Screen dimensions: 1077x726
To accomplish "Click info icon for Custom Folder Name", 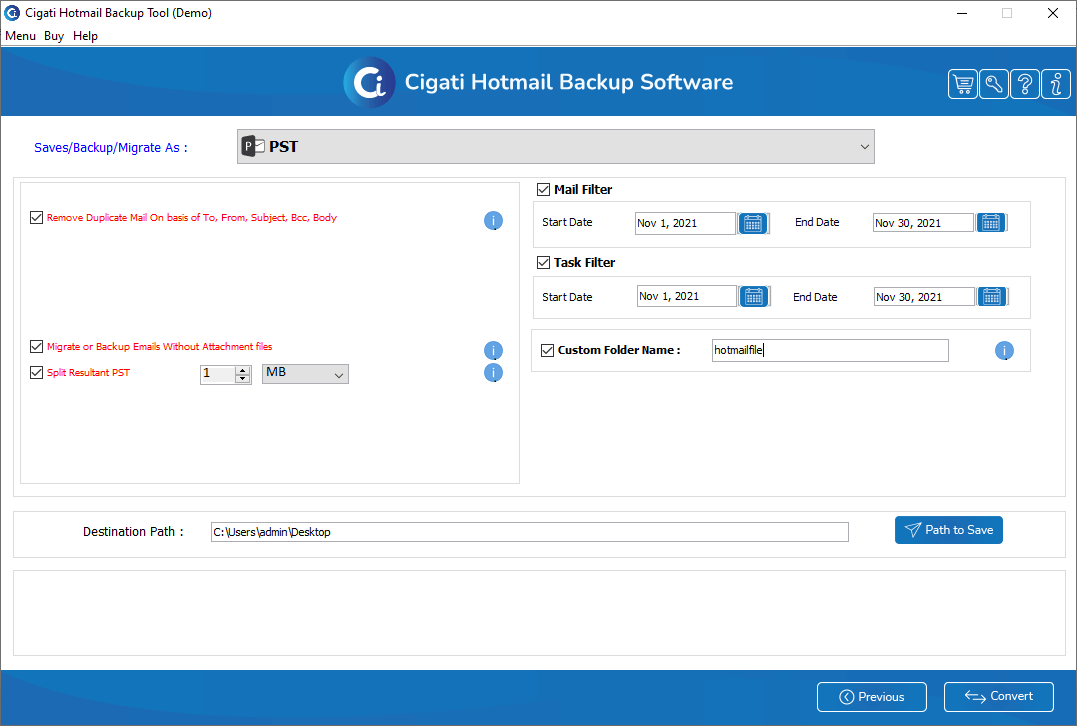I will 1004,351.
